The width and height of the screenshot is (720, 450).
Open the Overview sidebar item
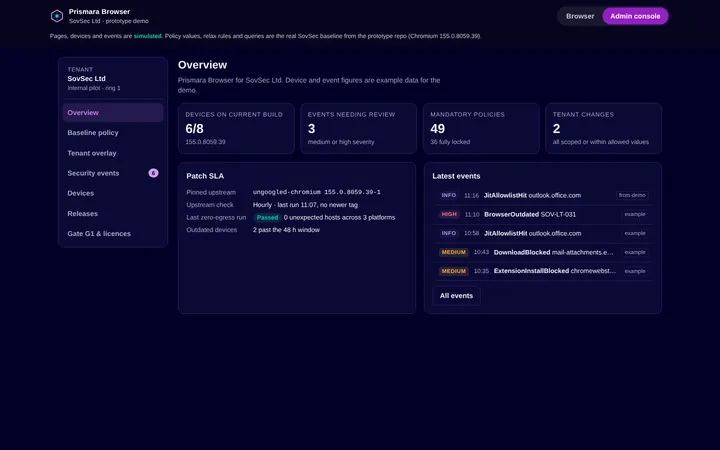pyautogui.click(x=113, y=112)
